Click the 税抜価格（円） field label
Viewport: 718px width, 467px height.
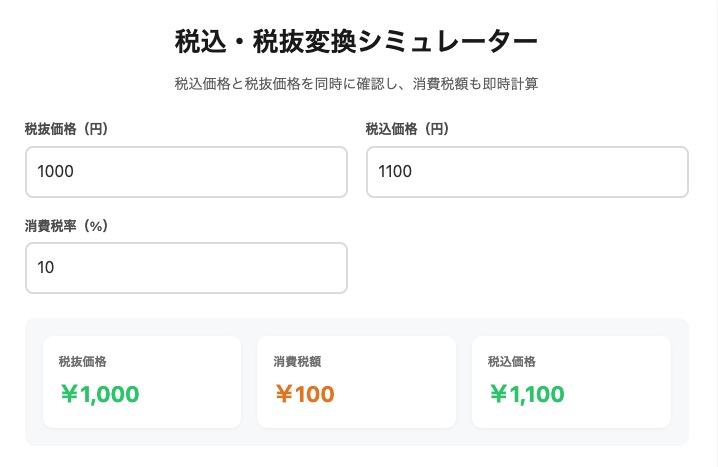pyautogui.click(x=66, y=129)
